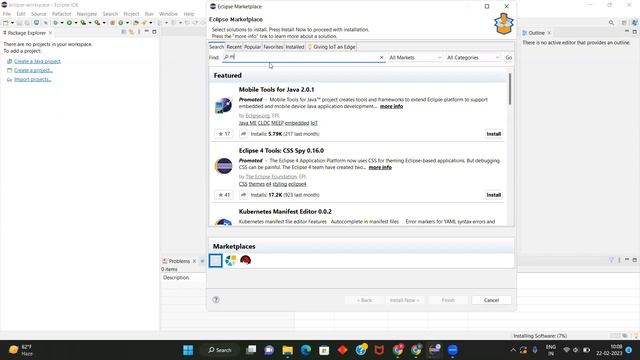Screen dimensions: 640x360
Task: Click Kubernetes Manifest Editor 0.0.2 title
Action: pos(285,211)
